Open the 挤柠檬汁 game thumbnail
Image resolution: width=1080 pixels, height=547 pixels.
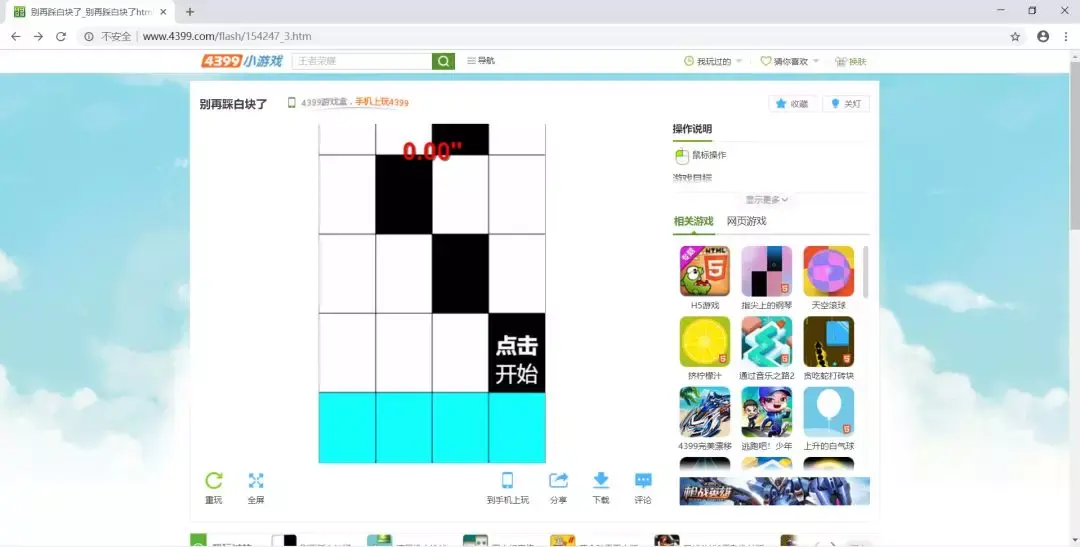tap(705, 342)
